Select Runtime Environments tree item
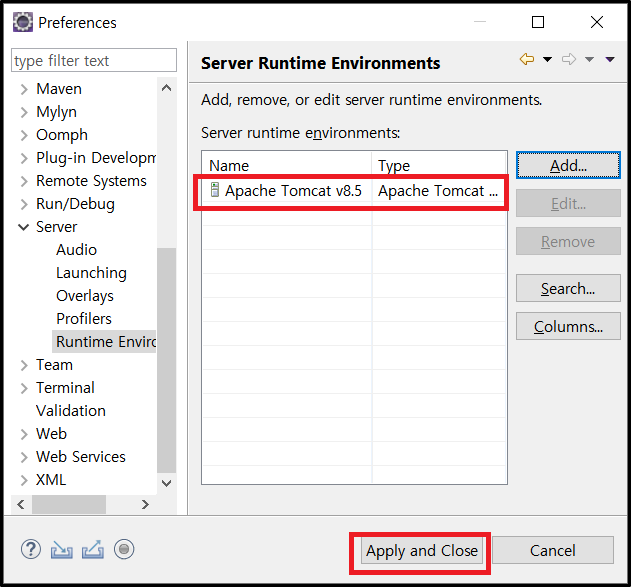Image resolution: width=631 pixels, height=587 pixels. [106, 342]
